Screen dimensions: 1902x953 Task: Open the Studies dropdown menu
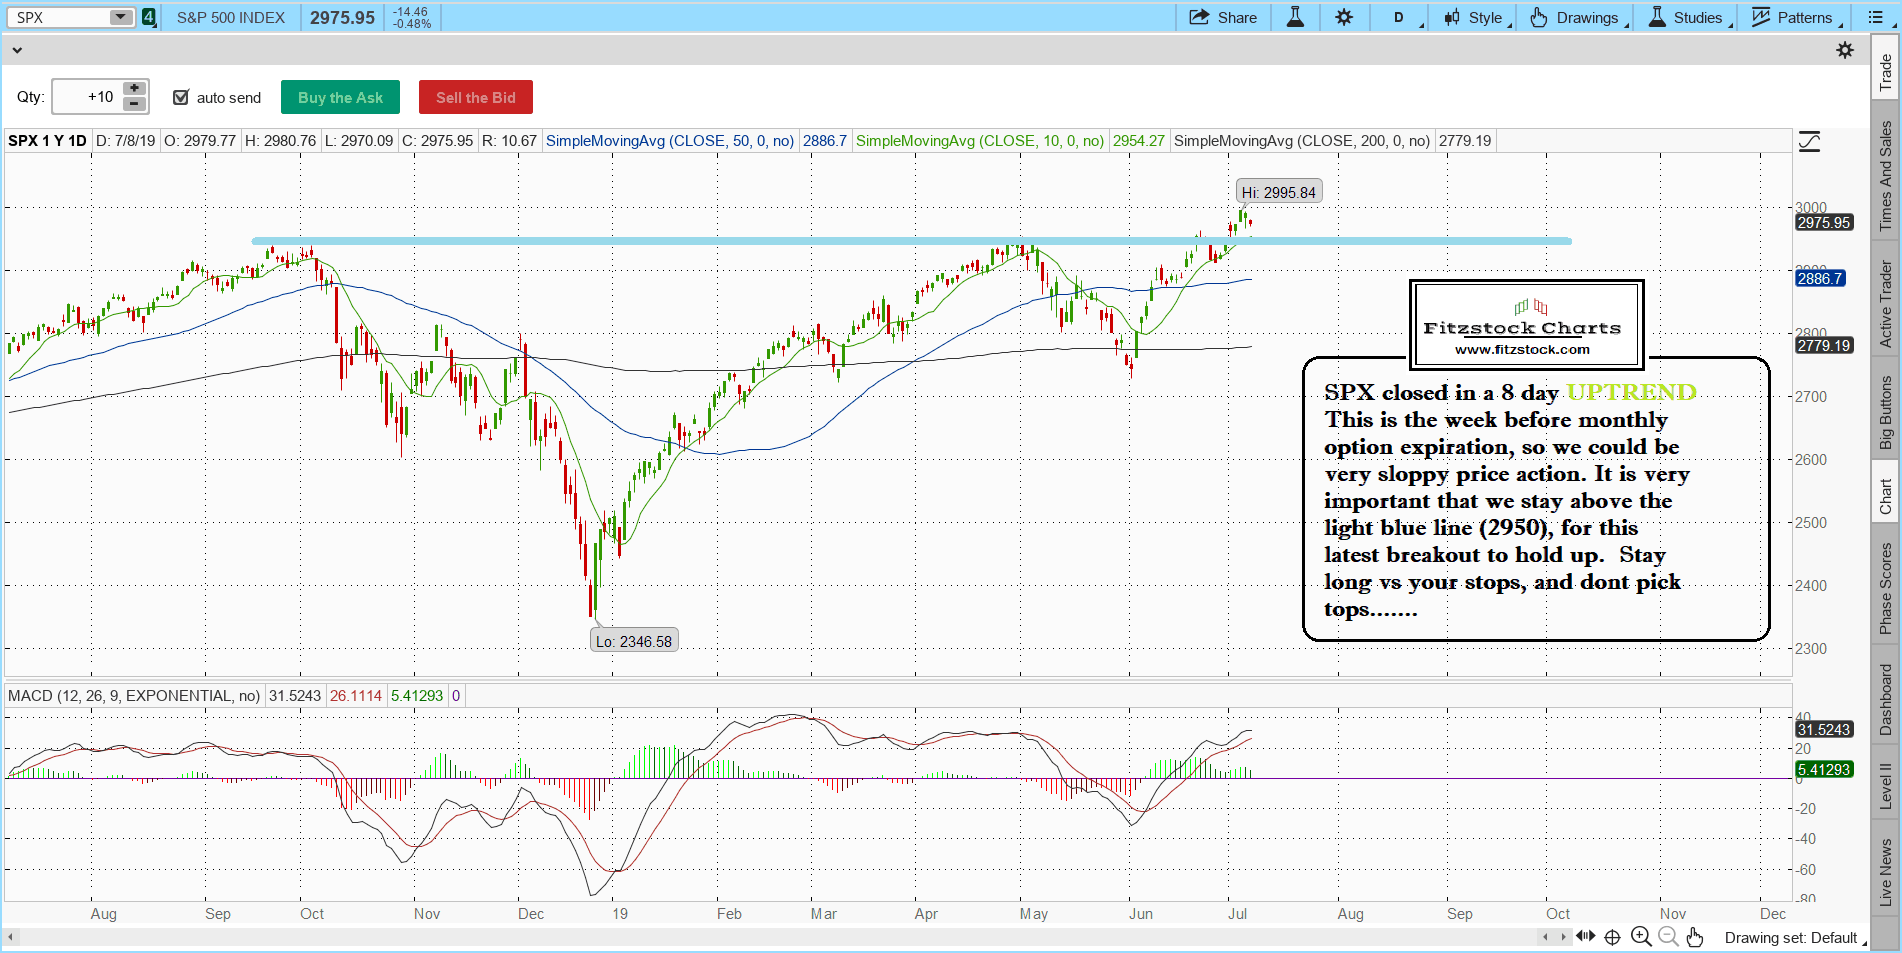point(1689,17)
